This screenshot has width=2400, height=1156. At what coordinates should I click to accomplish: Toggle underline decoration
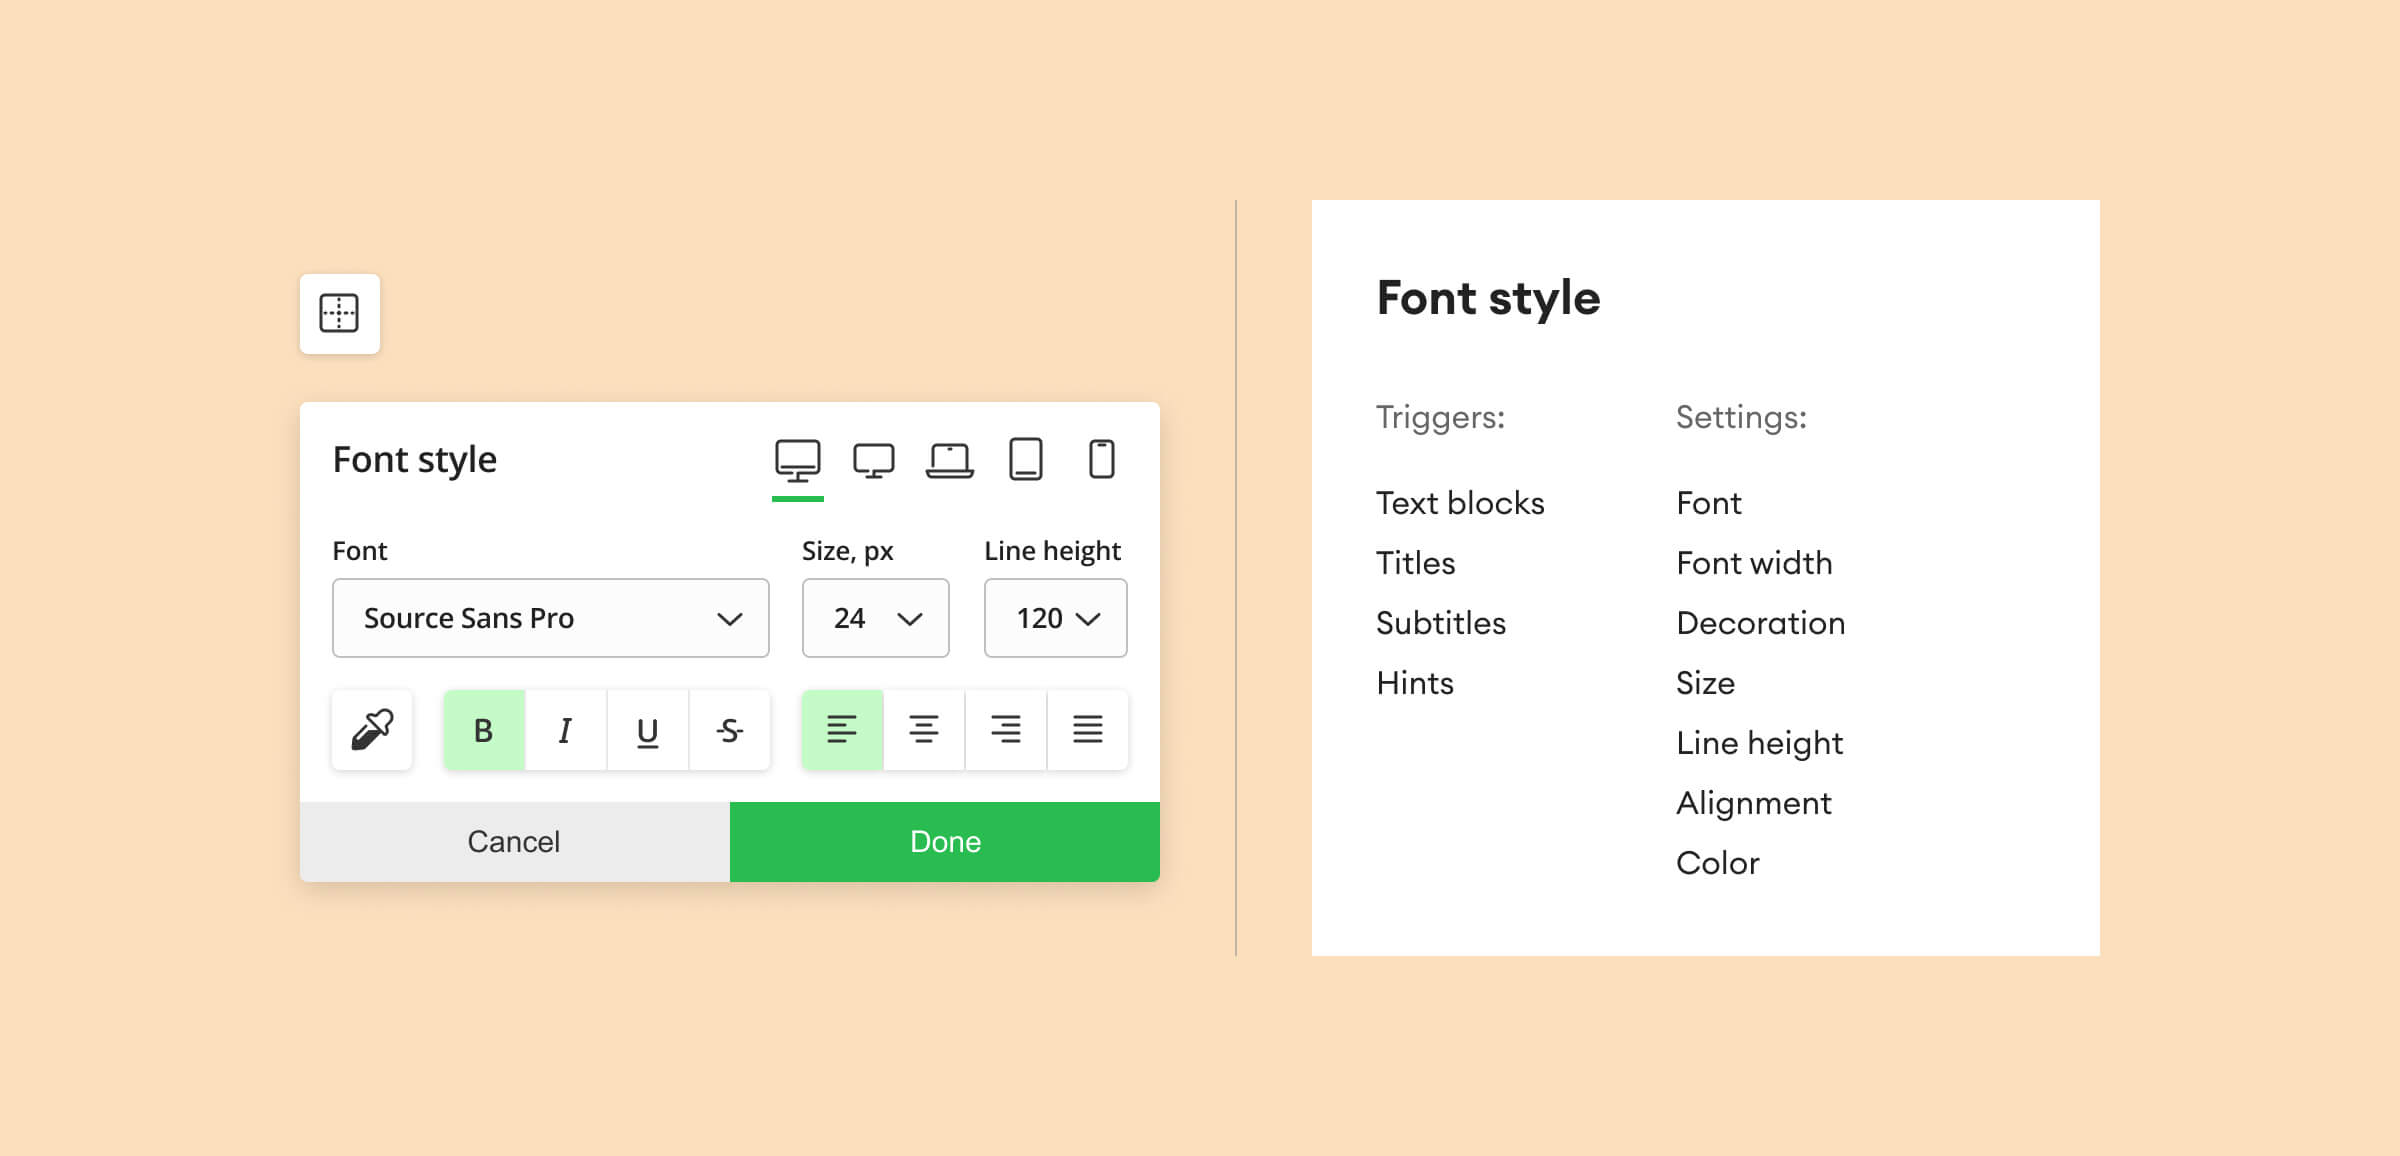pyautogui.click(x=647, y=730)
